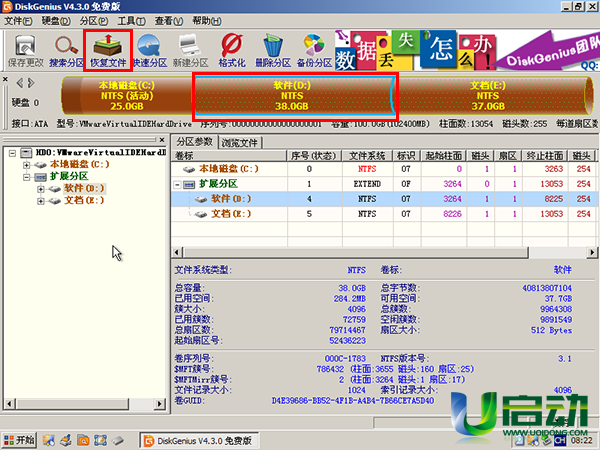Launch the 恢复文件 recover files tool
This screenshot has height=450, width=600.
point(108,51)
